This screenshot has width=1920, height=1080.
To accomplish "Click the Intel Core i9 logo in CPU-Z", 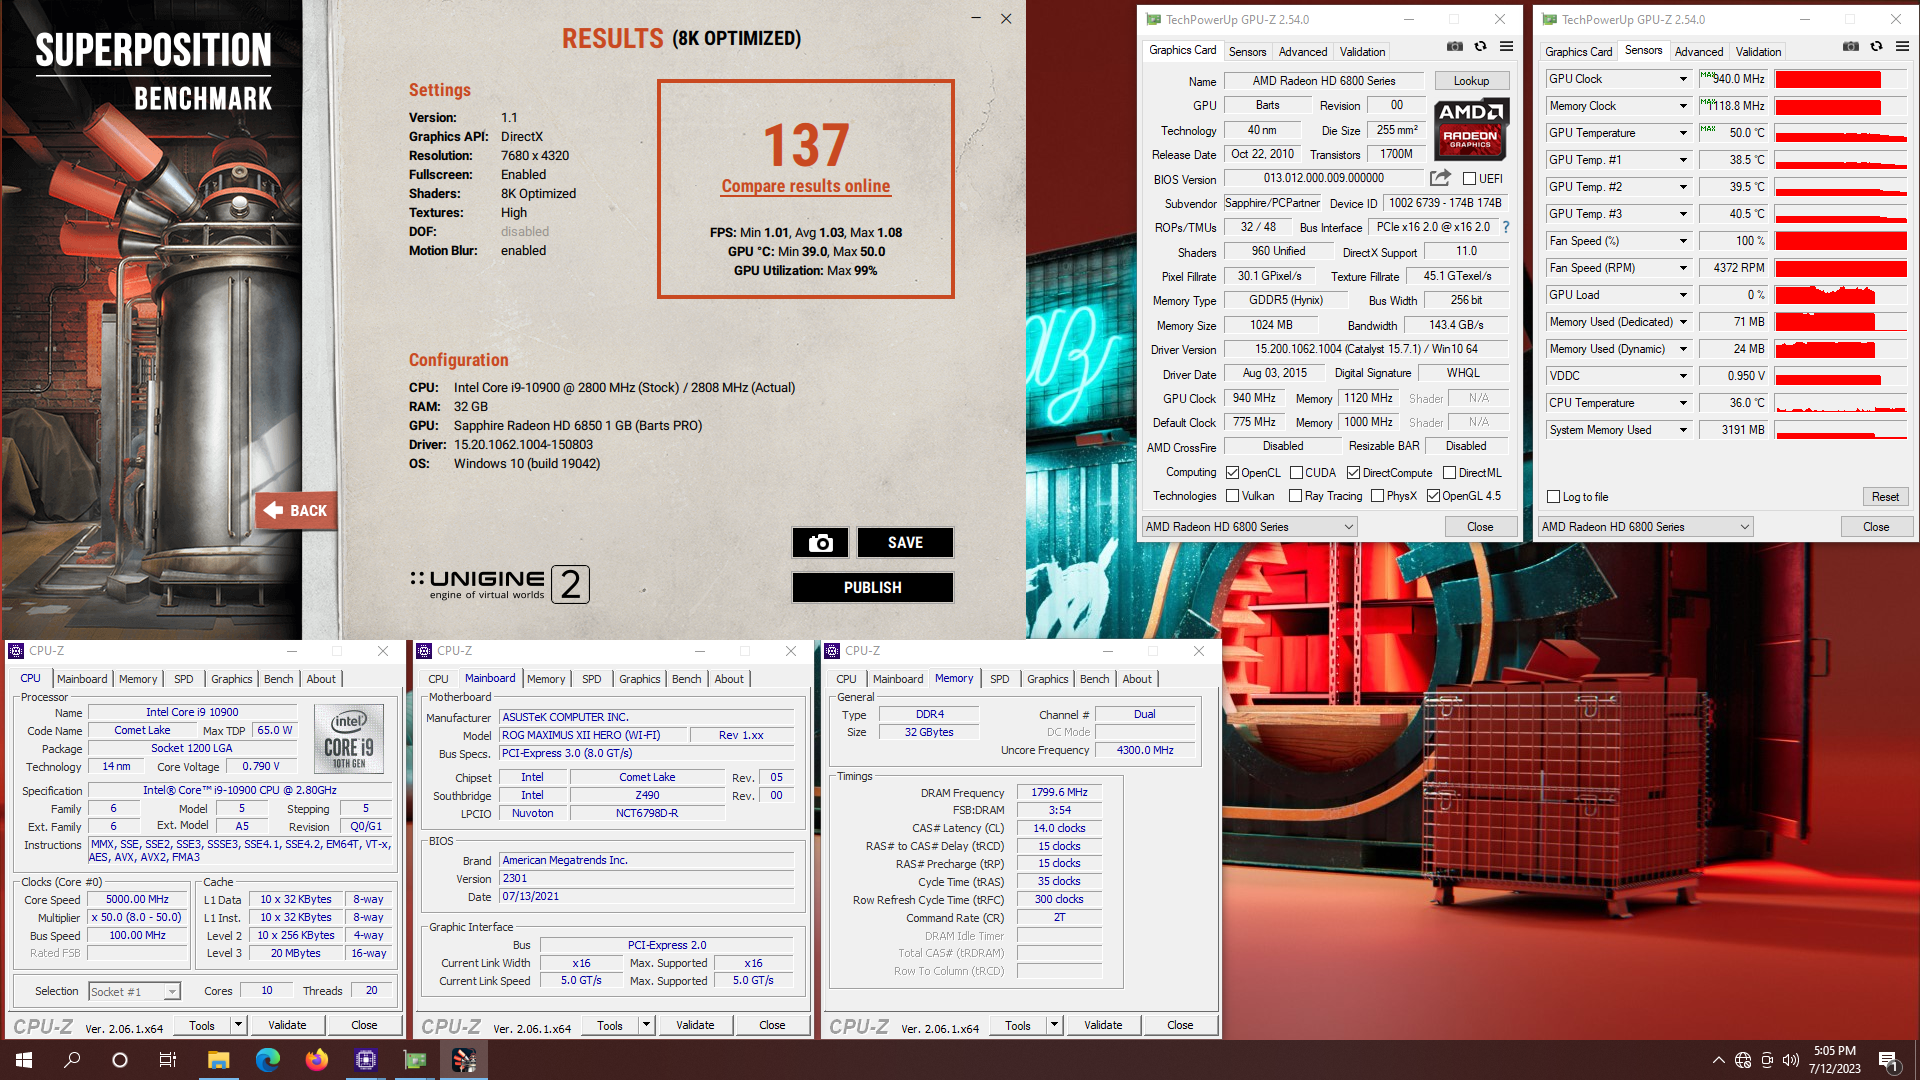I will [x=349, y=739].
